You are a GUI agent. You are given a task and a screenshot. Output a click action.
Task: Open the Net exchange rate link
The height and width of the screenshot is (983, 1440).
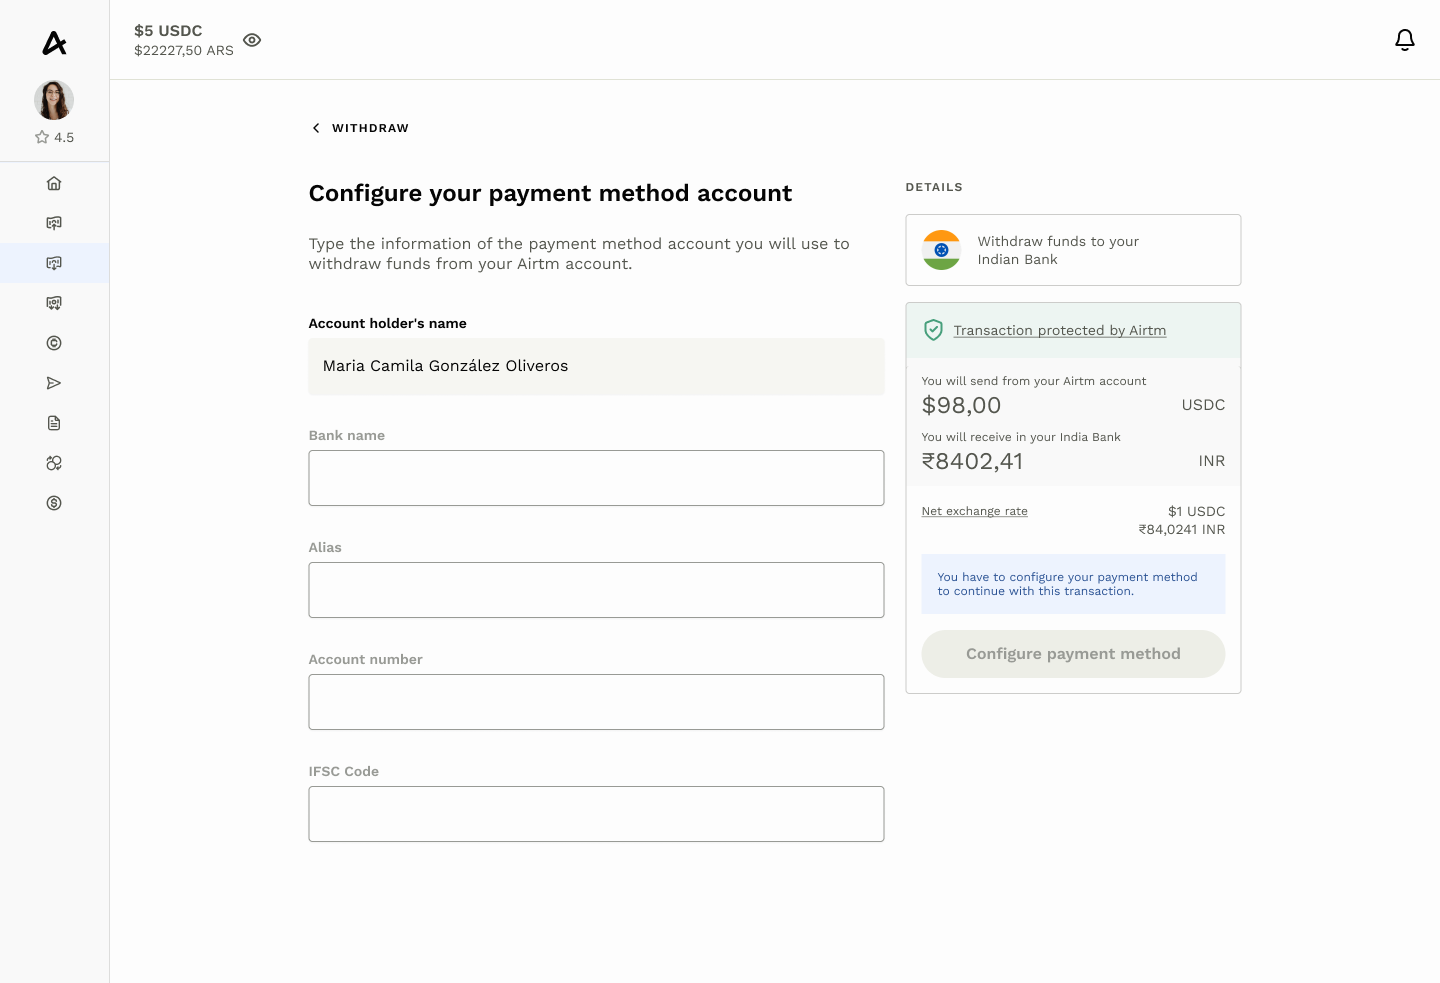(x=974, y=511)
